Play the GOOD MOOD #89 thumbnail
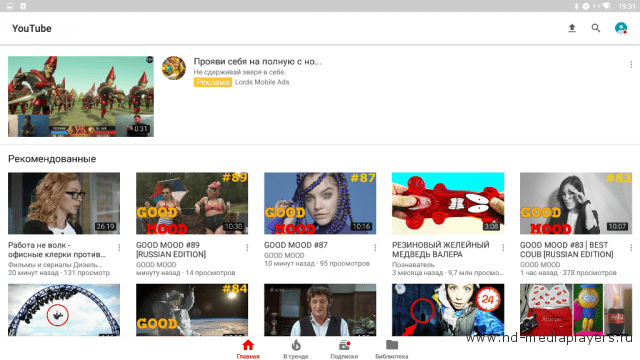The image size is (640, 360). pyautogui.click(x=192, y=203)
